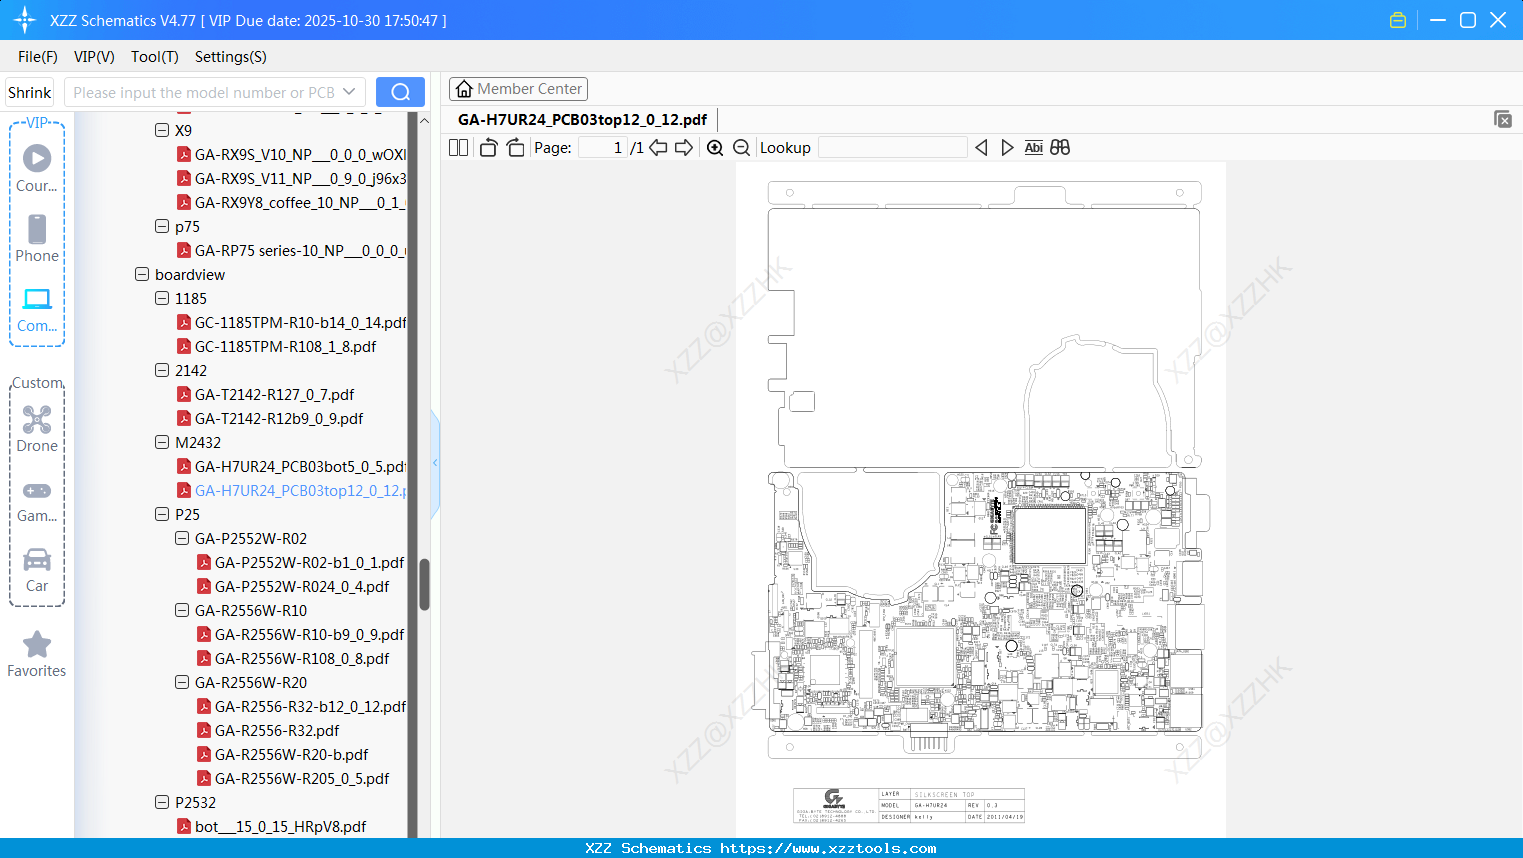Click the model number or PCB search field
This screenshot has height=858, width=1523.
point(203,92)
